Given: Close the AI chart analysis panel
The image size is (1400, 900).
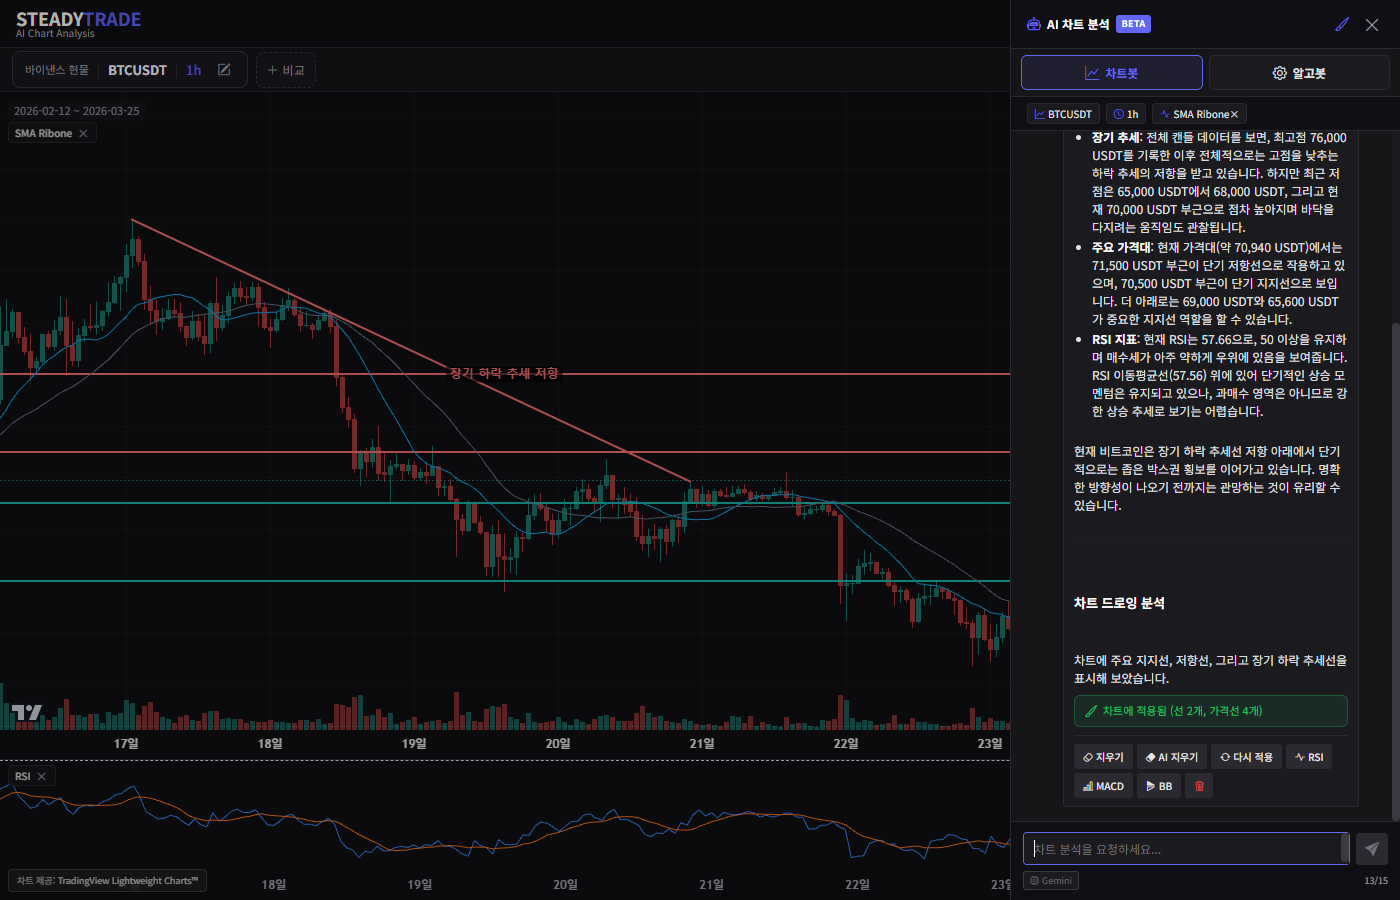Looking at the screenshot, I should (x=1372, y=24).
